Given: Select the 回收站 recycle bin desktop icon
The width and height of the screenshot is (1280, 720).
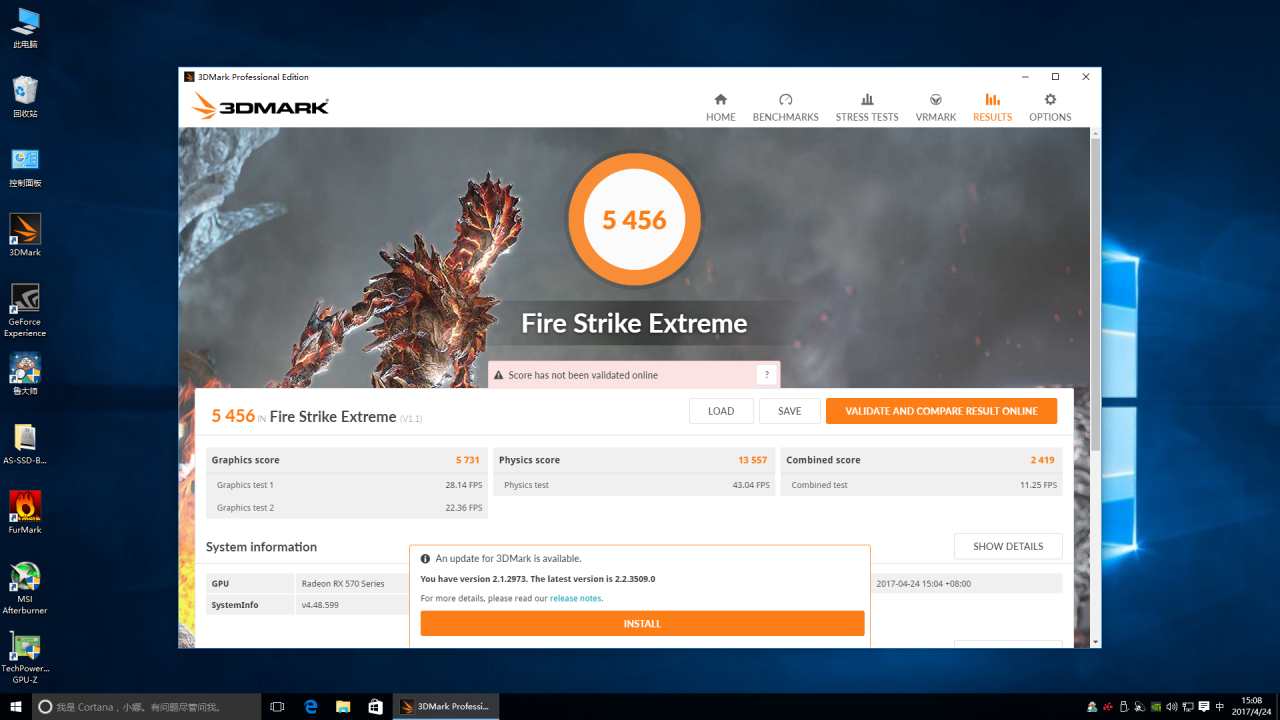Looking at the screenshot, I should pyautogui.click(x=25, y=97).
